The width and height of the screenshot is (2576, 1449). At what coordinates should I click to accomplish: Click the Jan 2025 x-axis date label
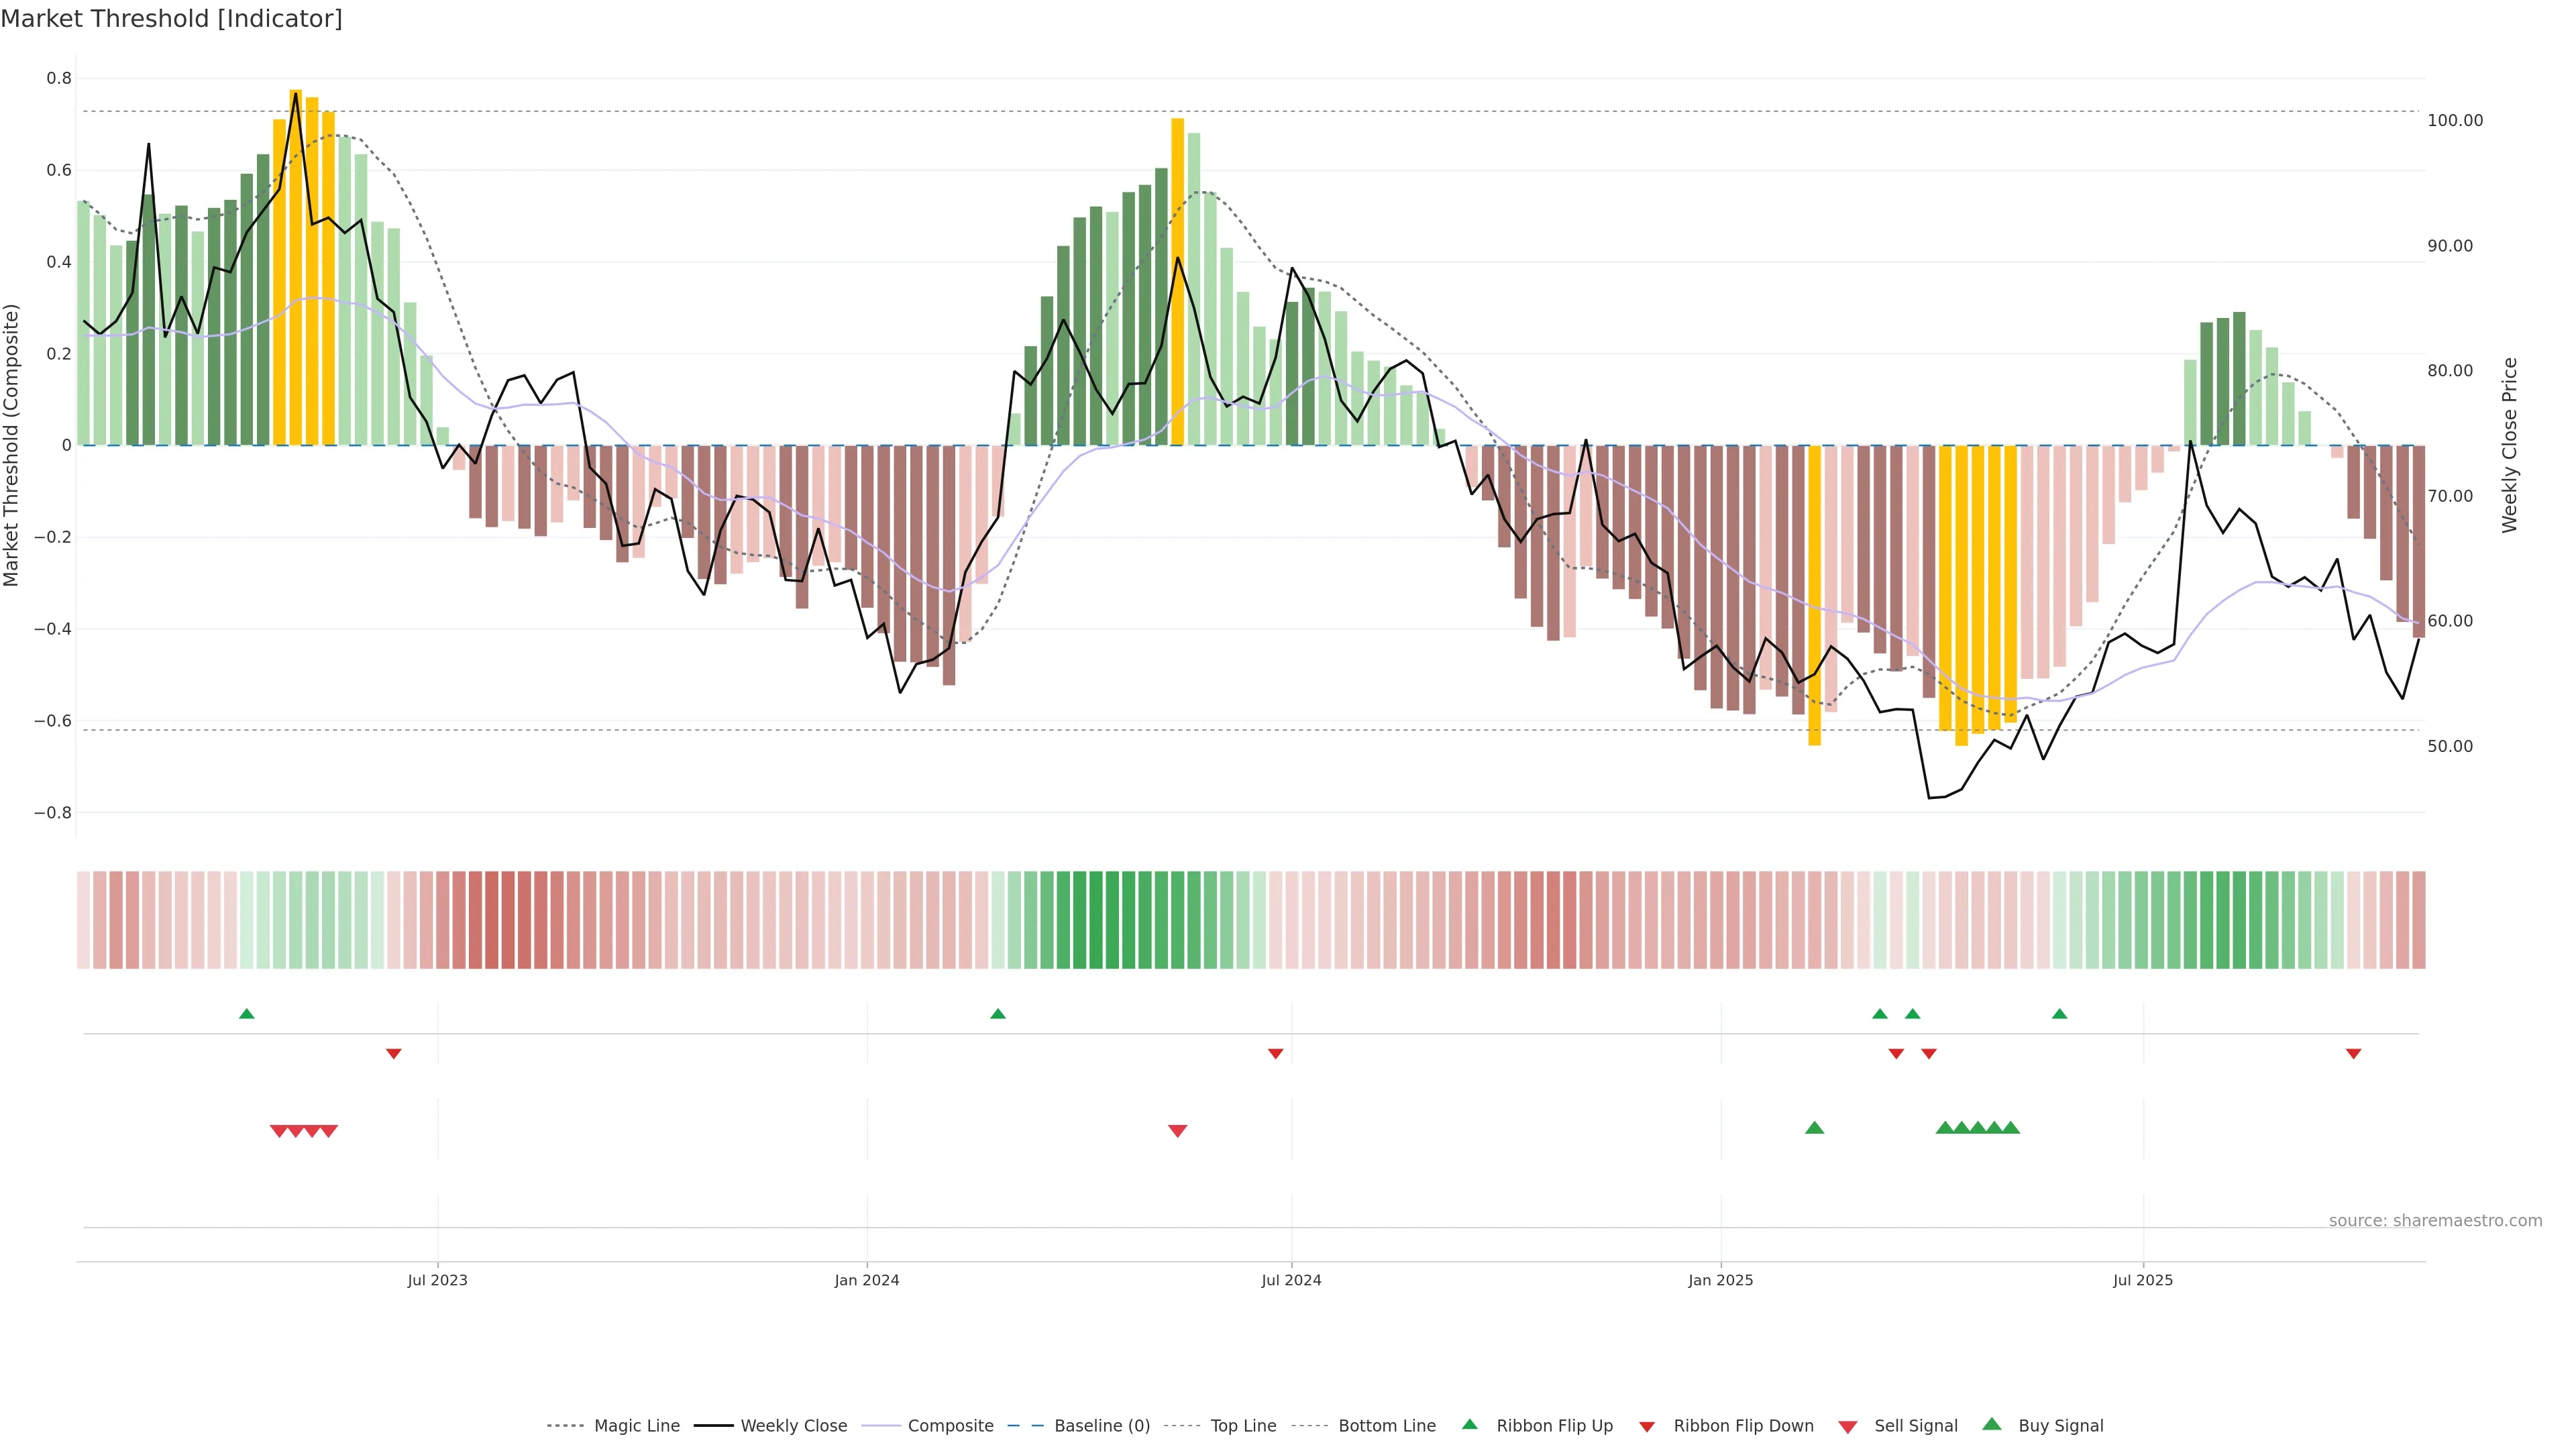pyautogui.click(x=1720, y=1280)
